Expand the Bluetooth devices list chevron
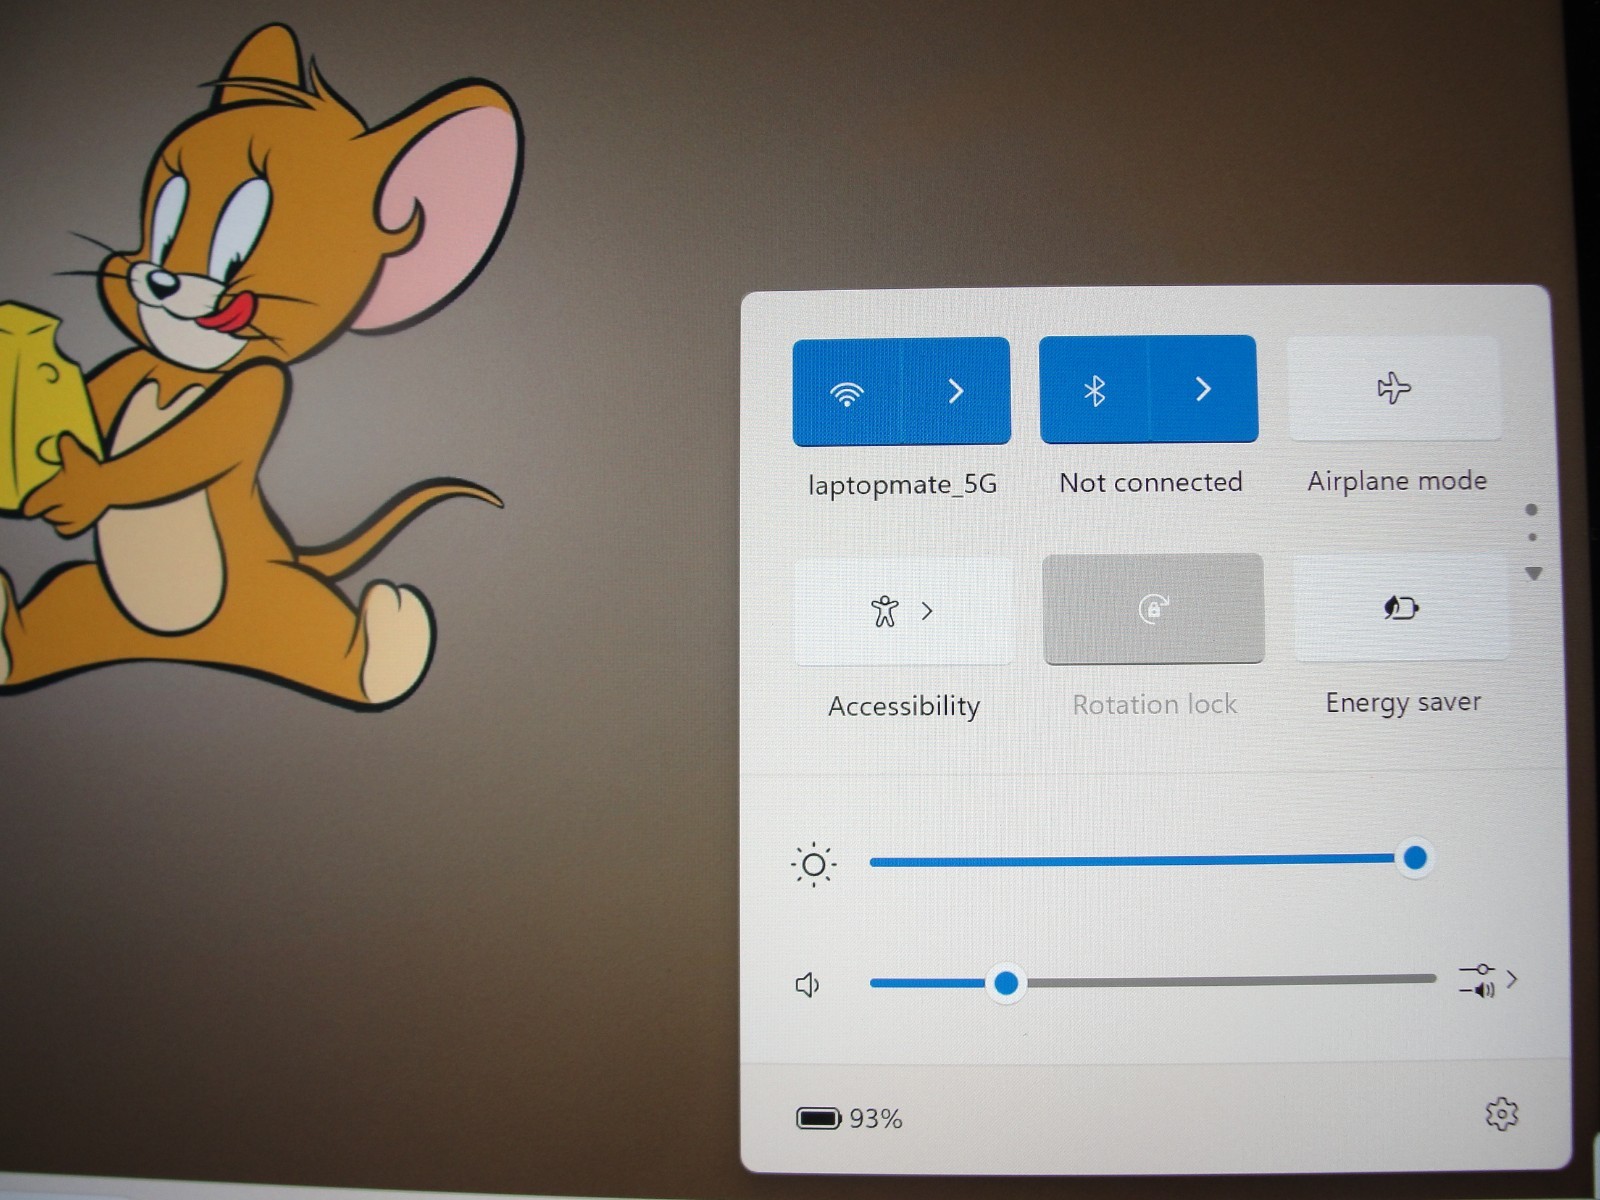The height and width of the screenshot is (1200, 1600). pyautogui.click(x=1203, y=389)
